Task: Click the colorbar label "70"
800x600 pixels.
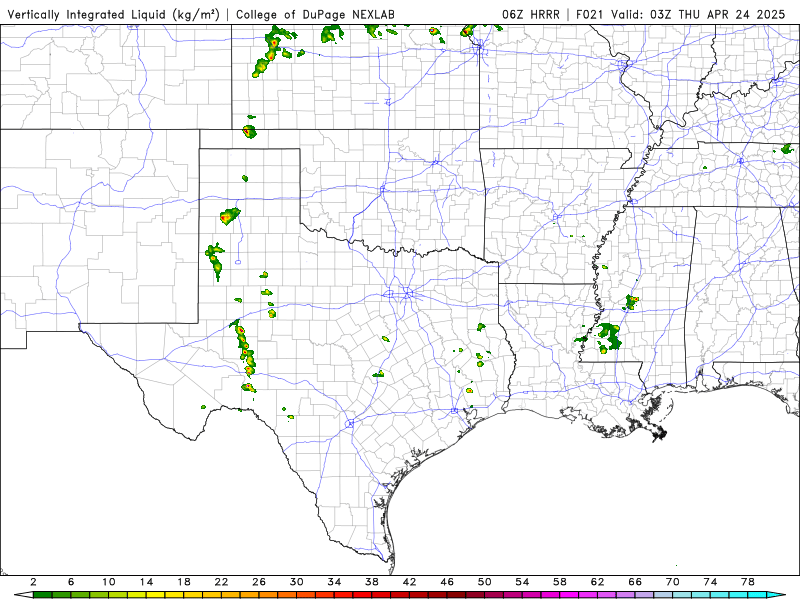Action: click(673, 582)
